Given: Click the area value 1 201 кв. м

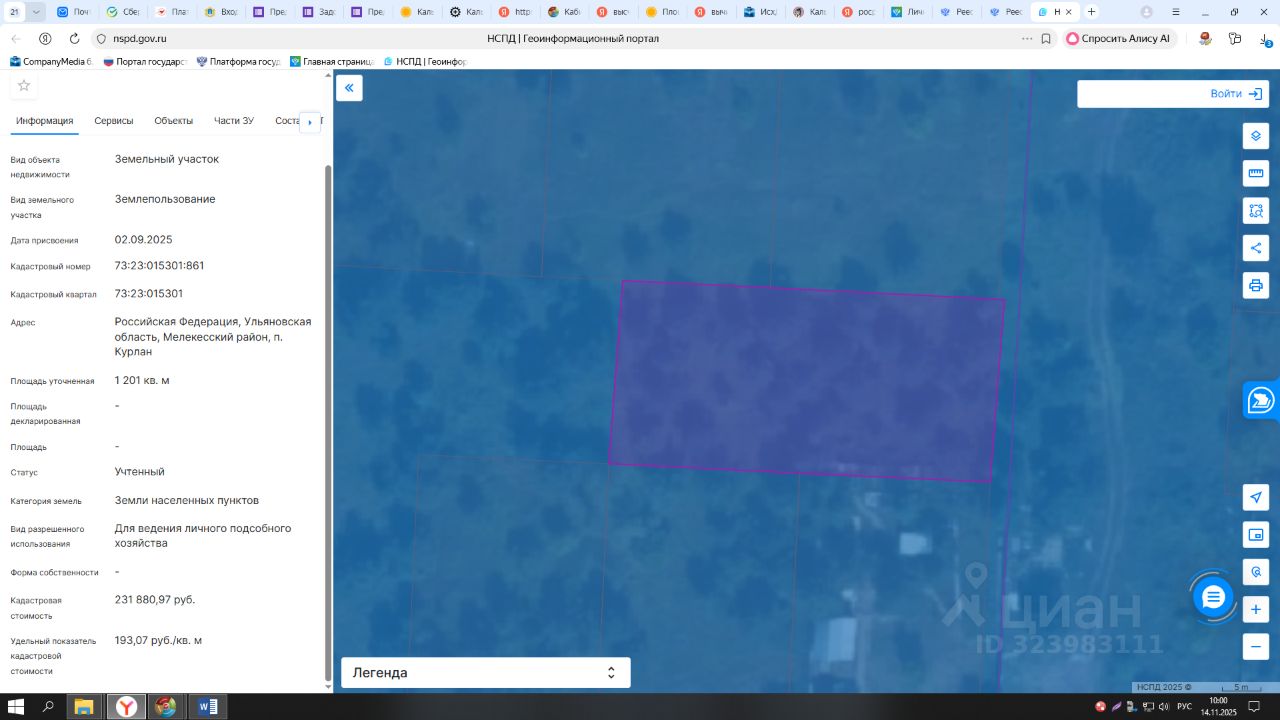Looking at the screenshot, I should click(x=142, y=381).
